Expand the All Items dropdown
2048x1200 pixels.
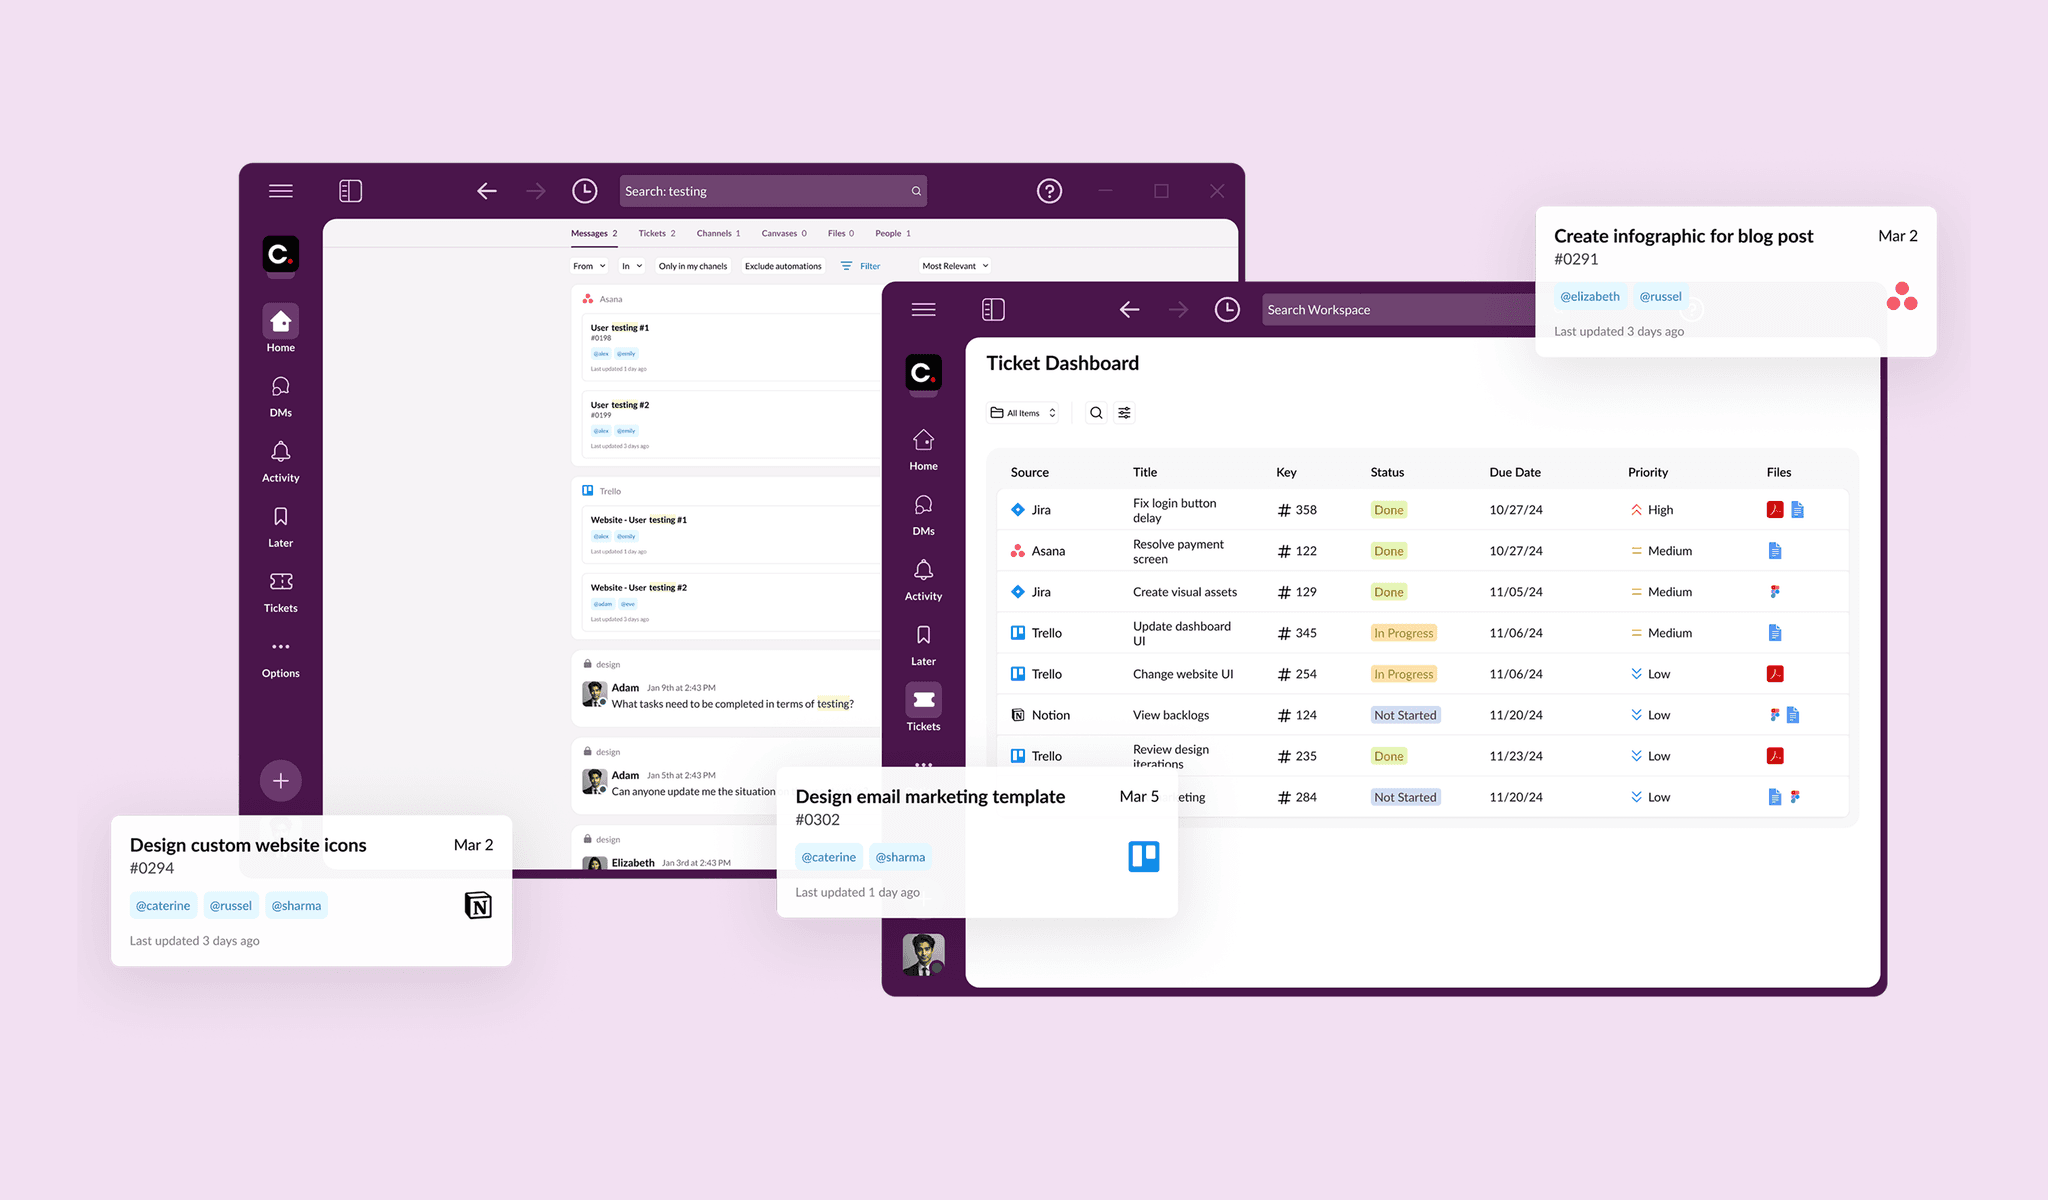pyautogui.click(x=1023, y=413)
